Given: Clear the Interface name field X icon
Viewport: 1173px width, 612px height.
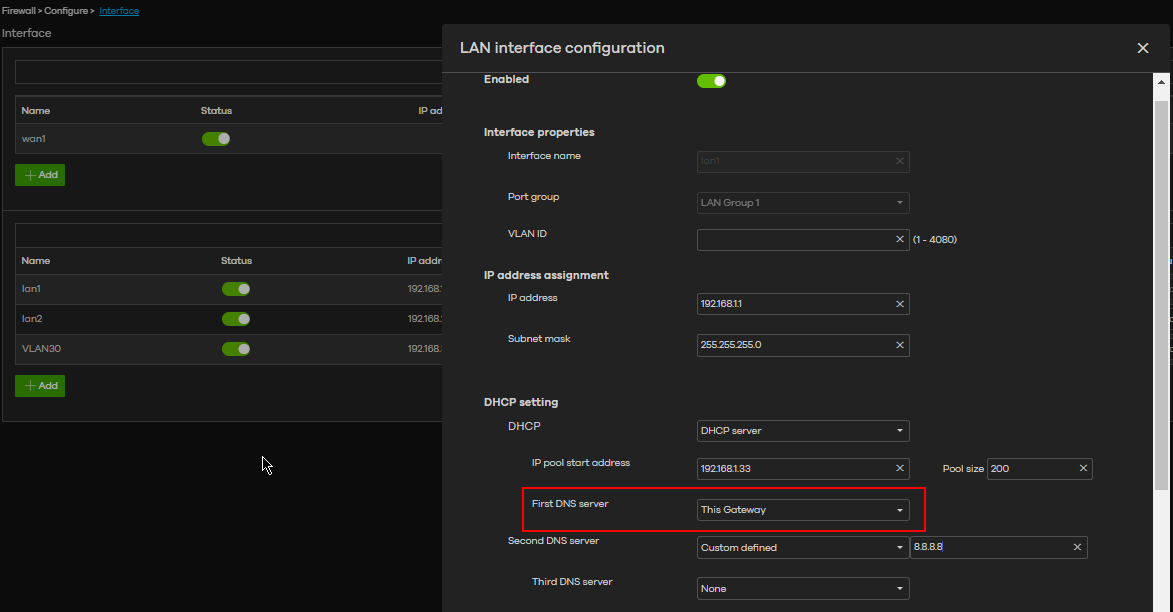Looking at the screenshot, I should 899,161.
